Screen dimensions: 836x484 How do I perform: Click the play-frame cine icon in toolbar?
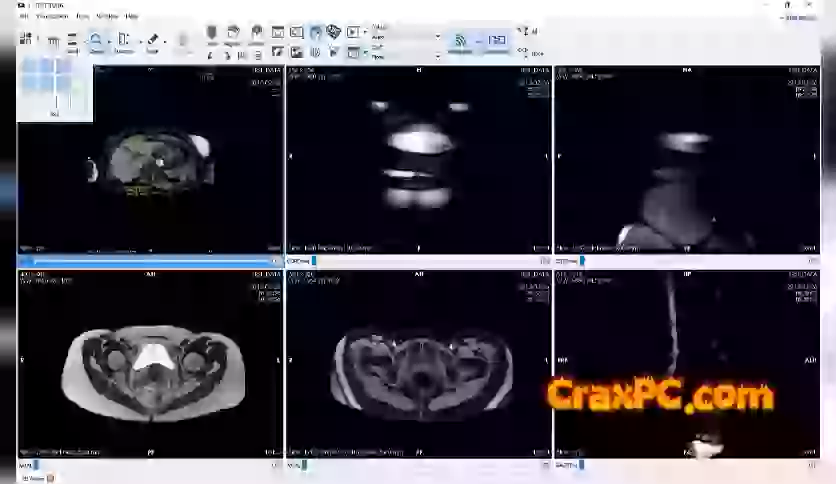click(x=352, y=32)
